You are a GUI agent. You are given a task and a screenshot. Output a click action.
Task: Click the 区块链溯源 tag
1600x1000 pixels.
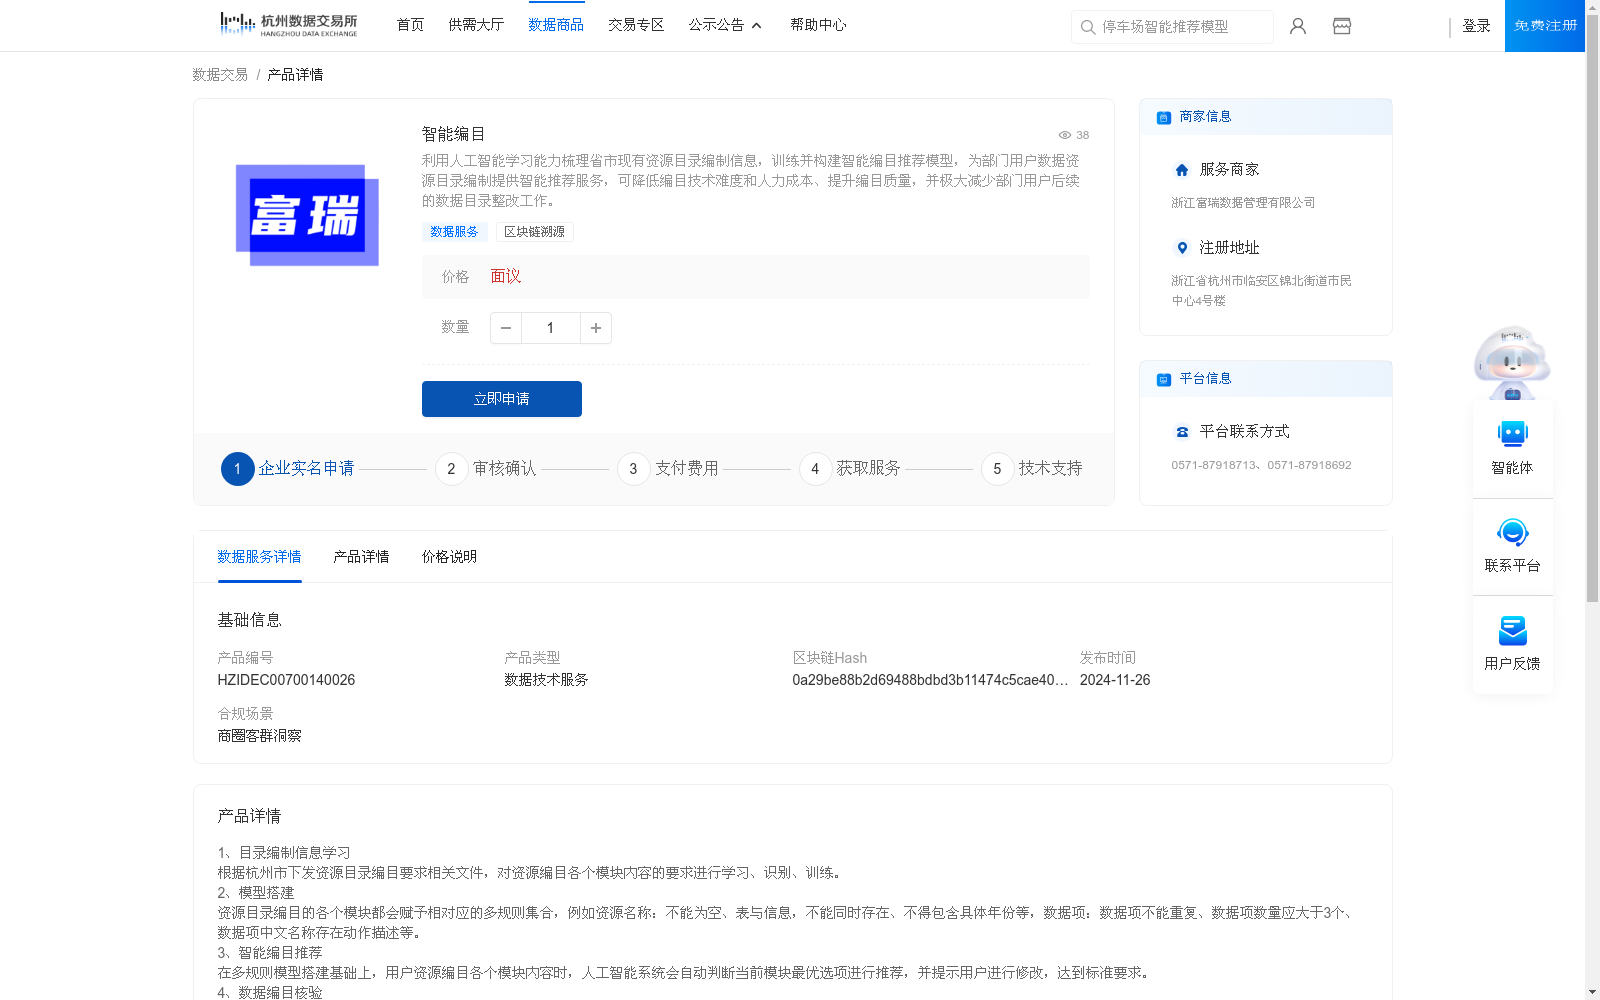[534, 232]
